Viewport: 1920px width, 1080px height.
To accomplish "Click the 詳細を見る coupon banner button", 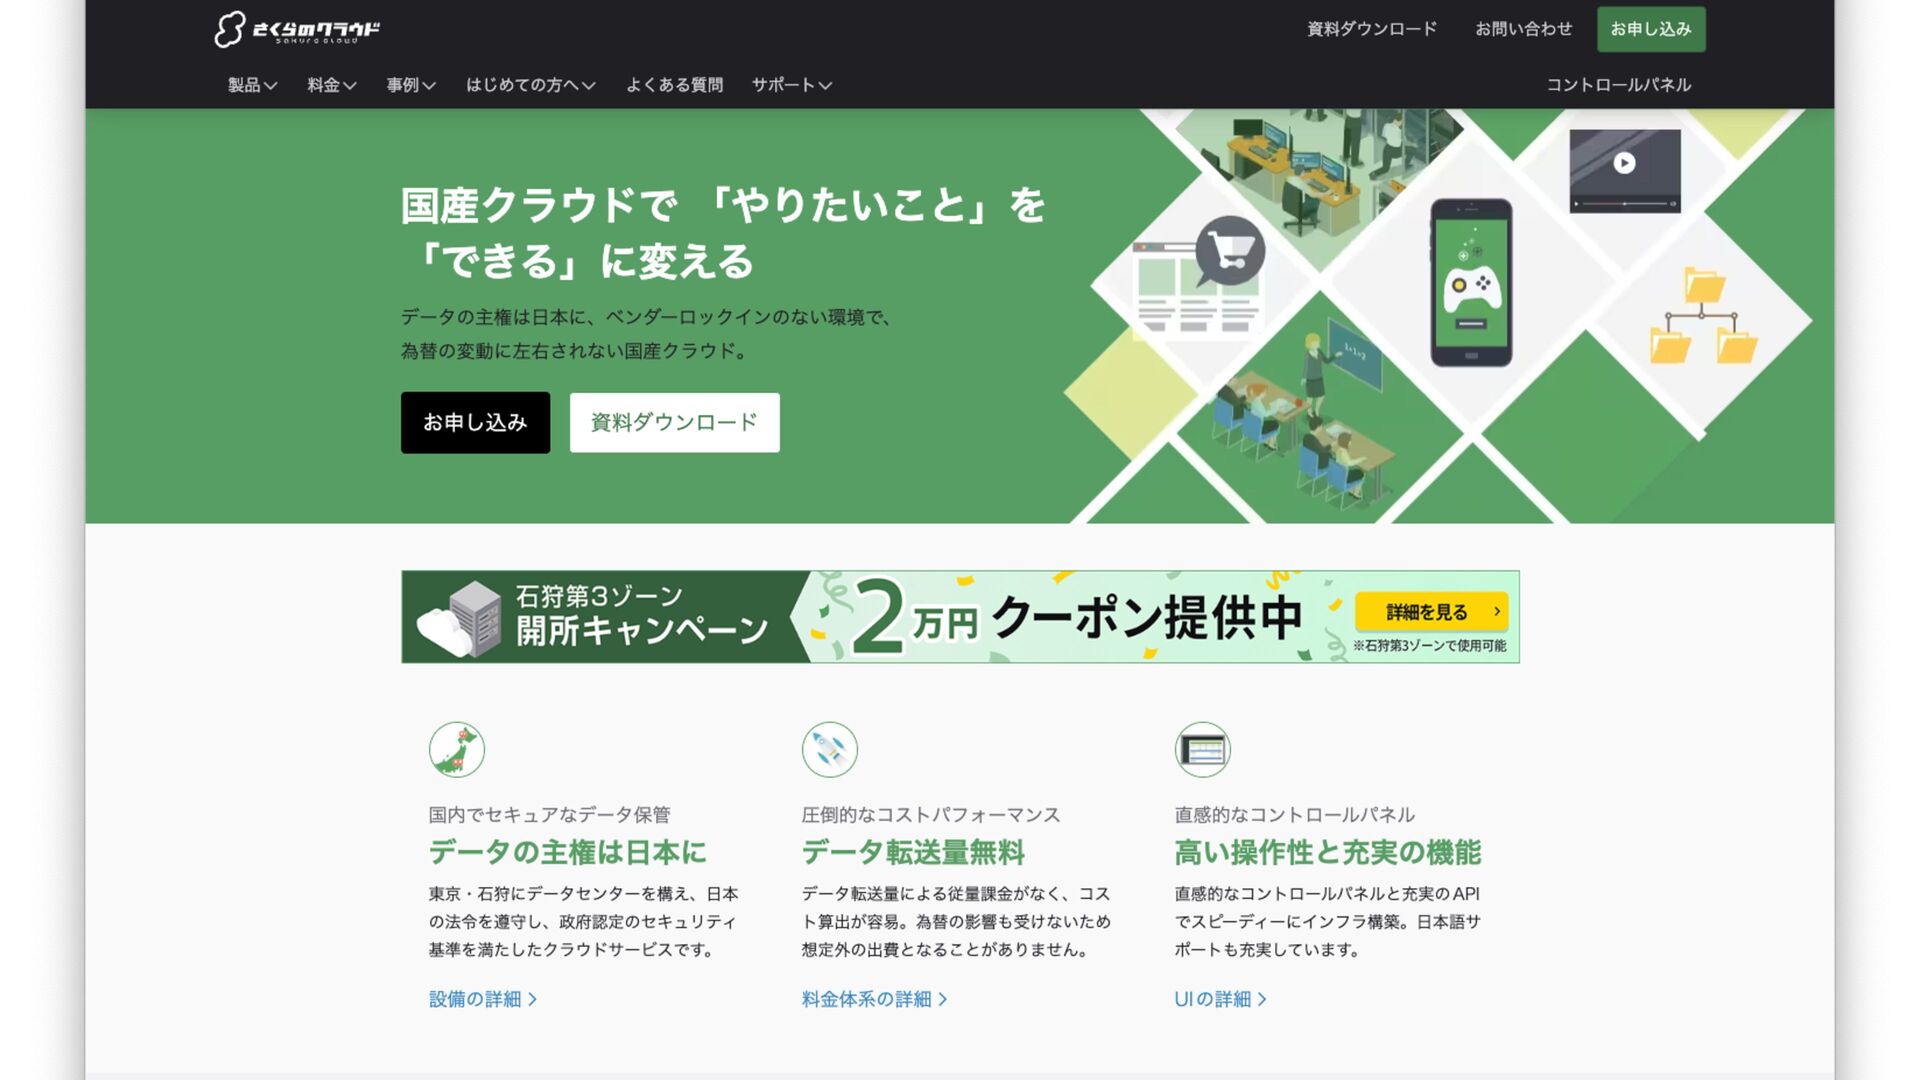I will tap(1431, 612).
